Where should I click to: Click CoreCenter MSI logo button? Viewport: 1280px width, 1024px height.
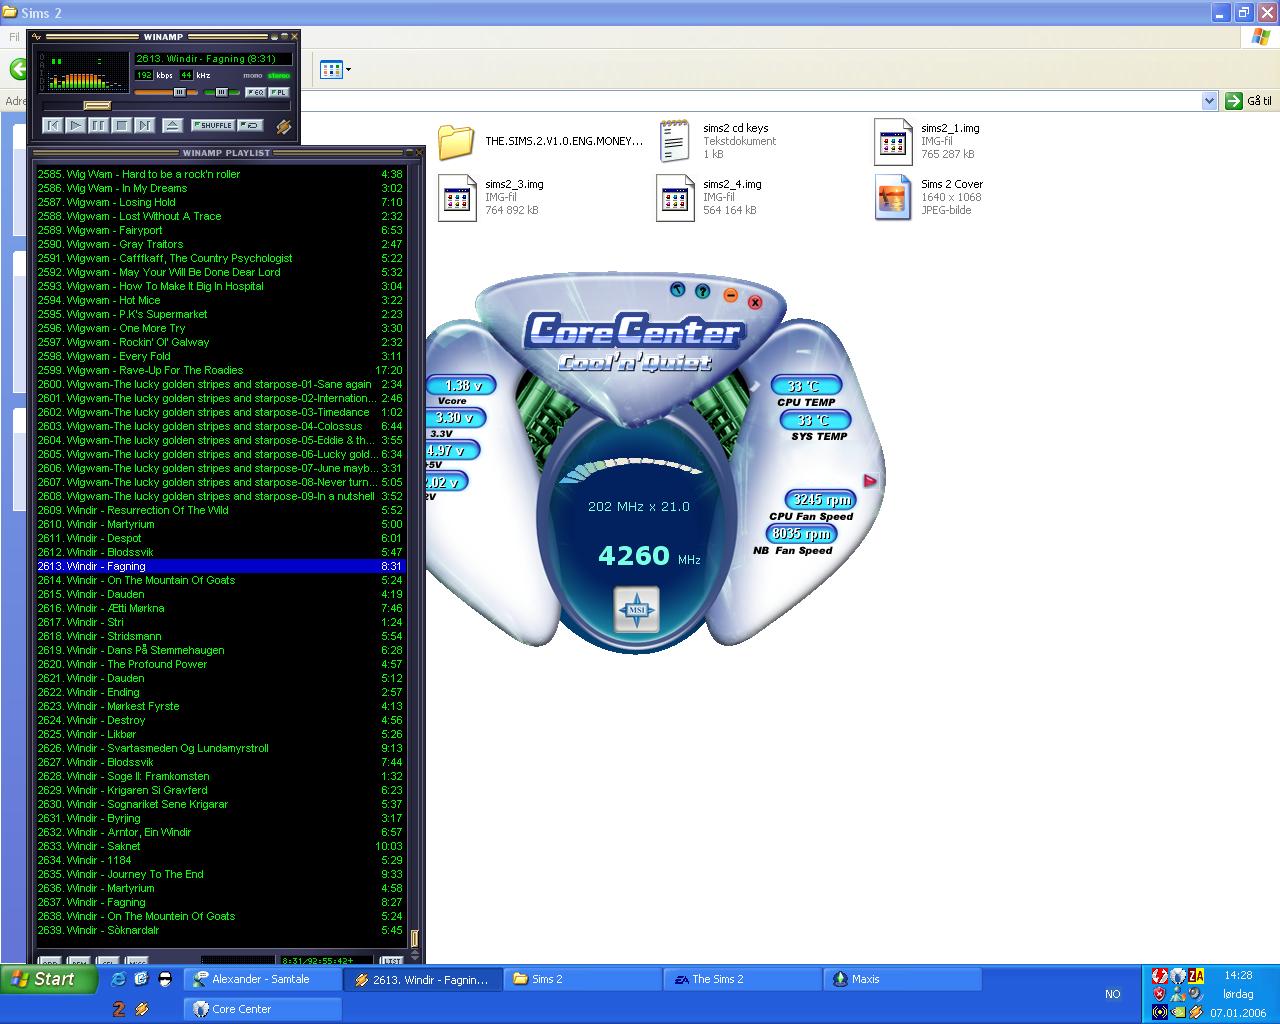click(637, 610)
